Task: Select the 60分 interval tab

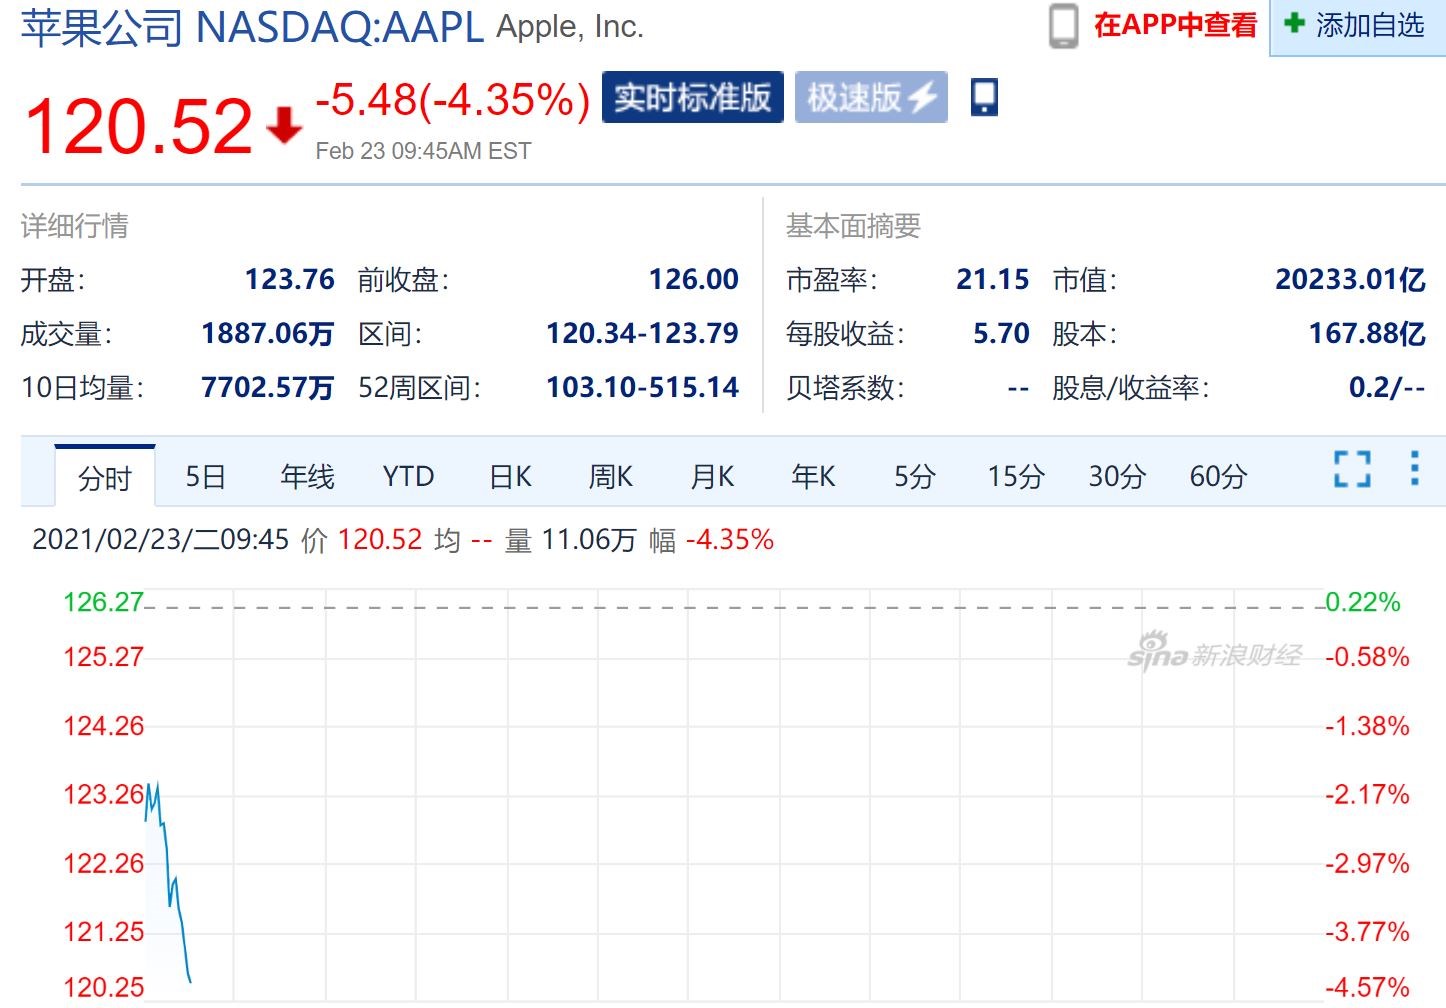Action: [1218, 476]
